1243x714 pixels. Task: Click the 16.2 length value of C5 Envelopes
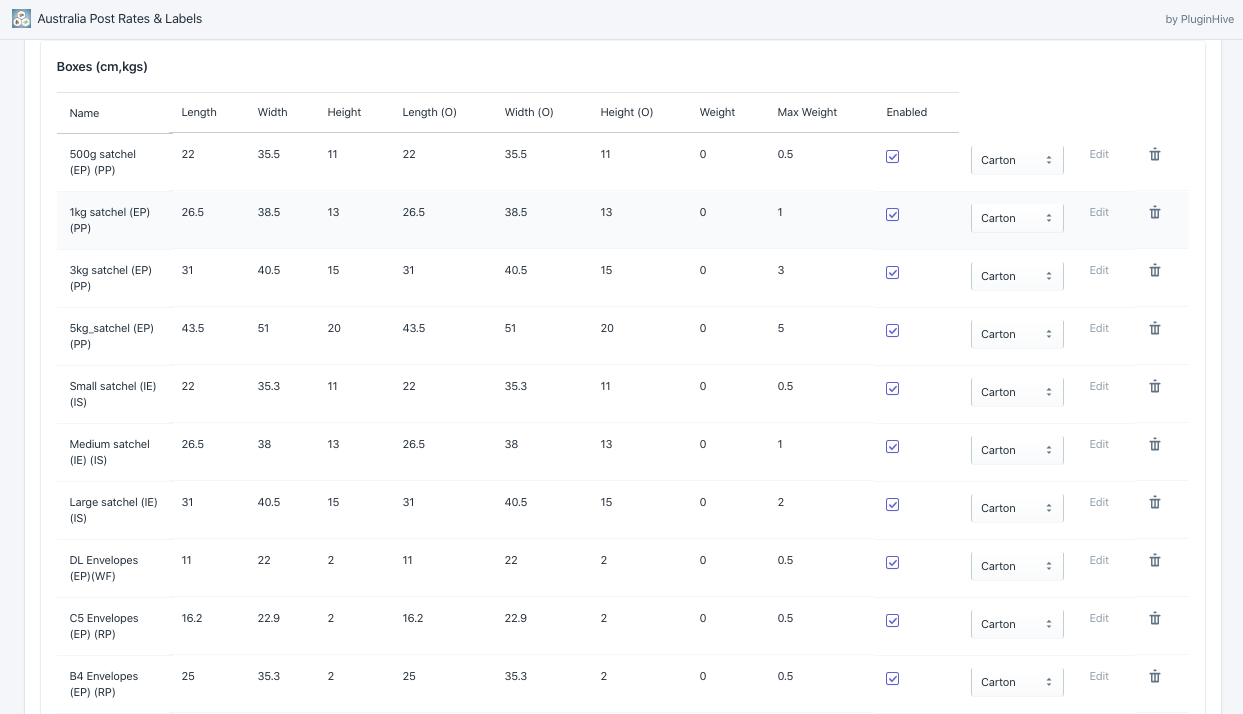[192, 618]
